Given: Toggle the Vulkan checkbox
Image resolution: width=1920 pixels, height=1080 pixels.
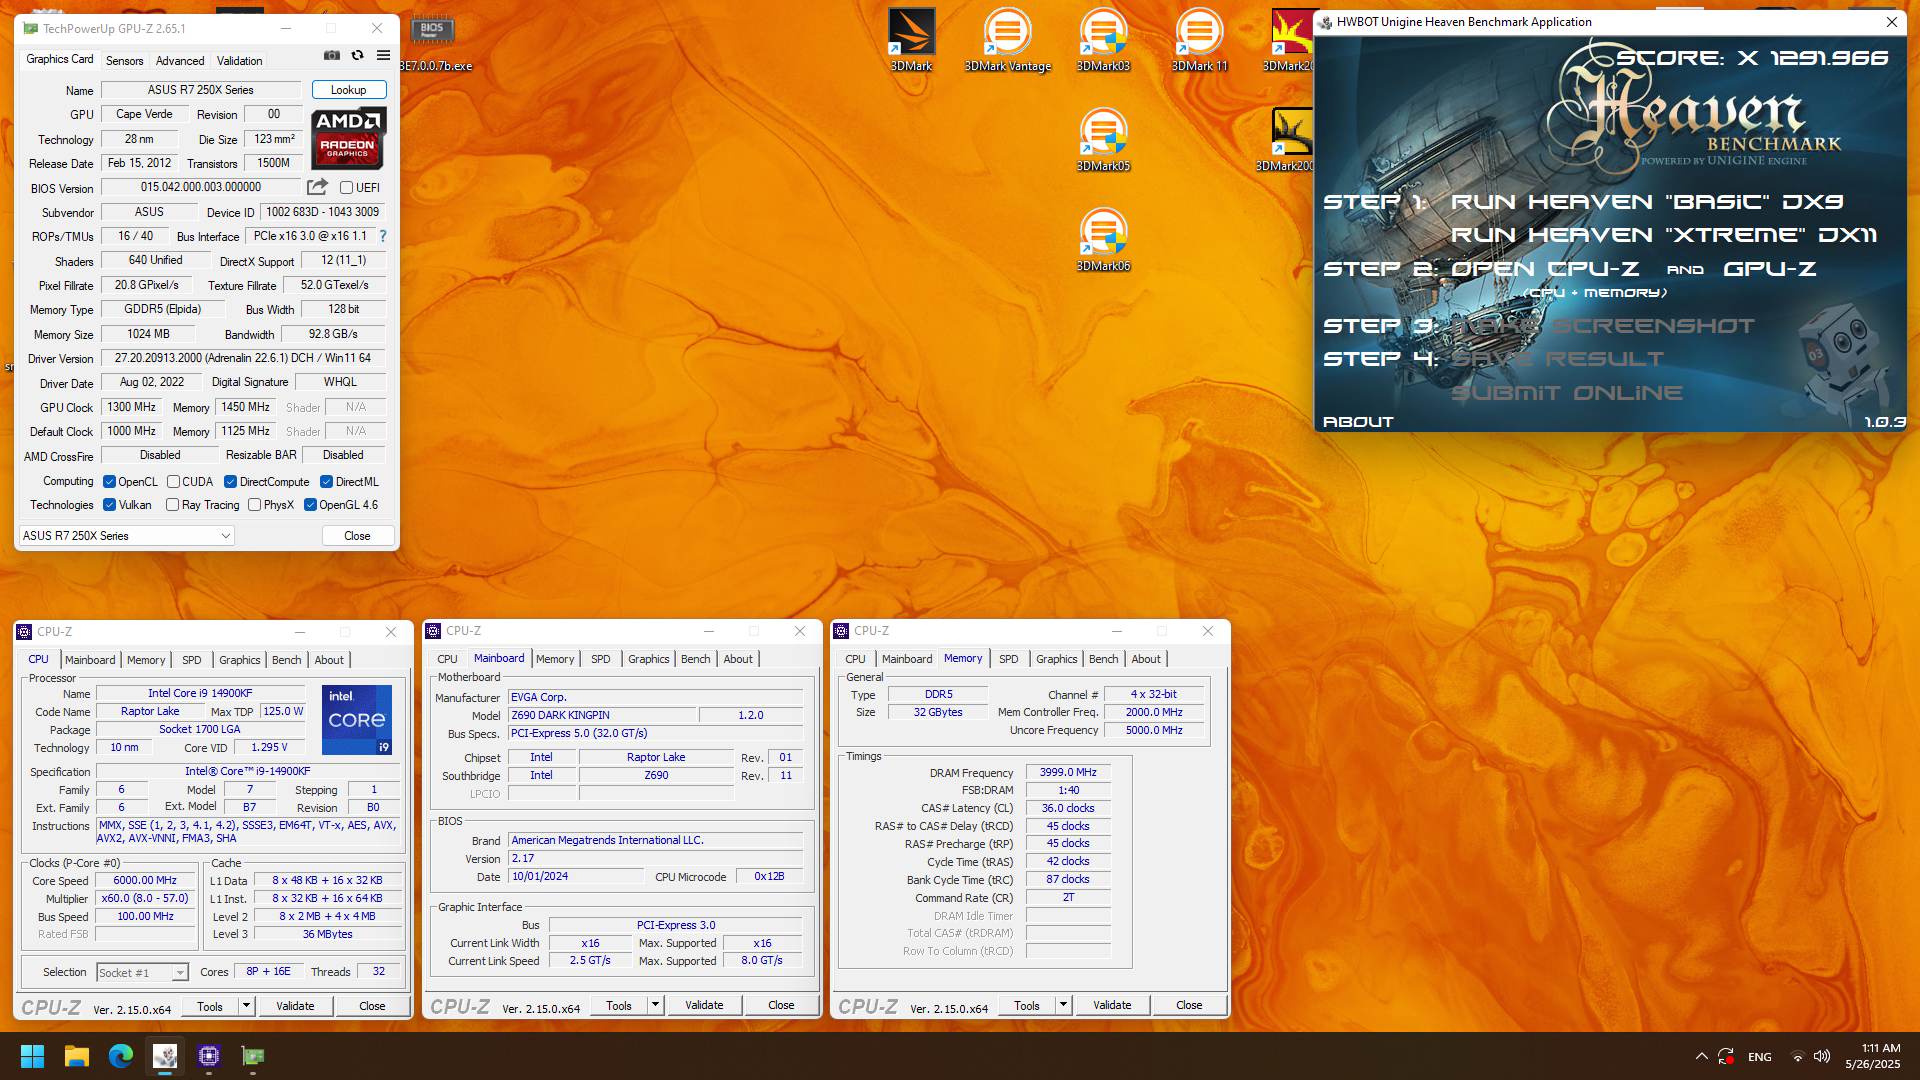Looking at the screenshot, I should click(109, 505).
